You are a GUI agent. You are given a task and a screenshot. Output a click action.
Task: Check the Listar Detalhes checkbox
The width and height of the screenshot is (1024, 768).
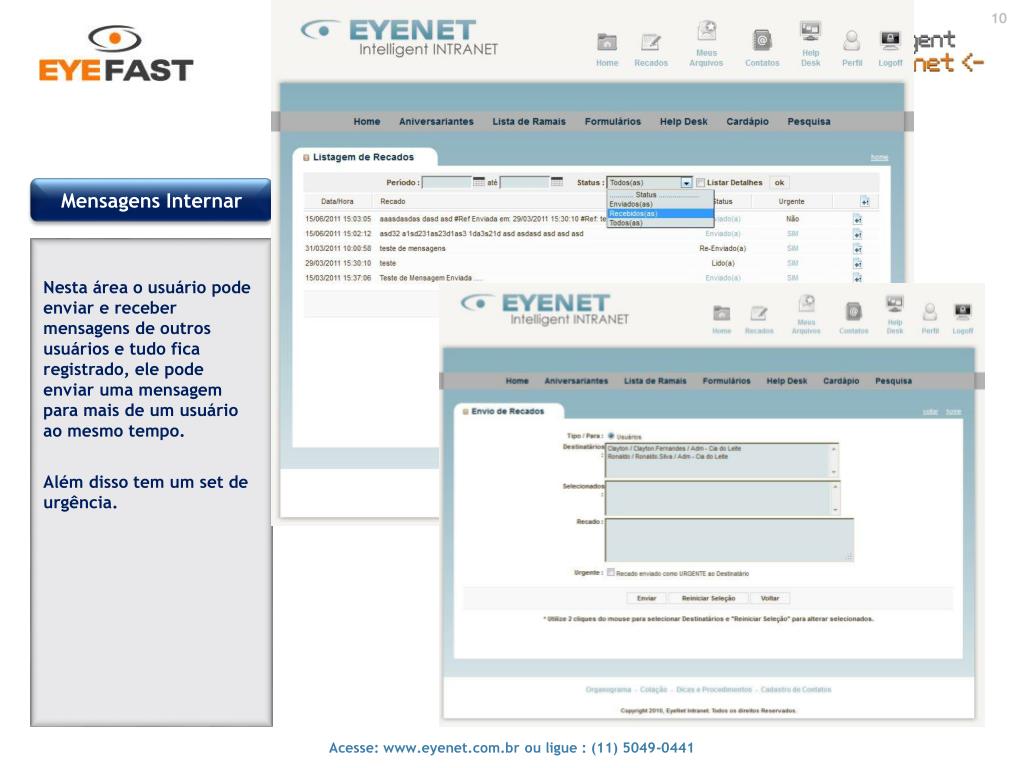click(701, 183)
